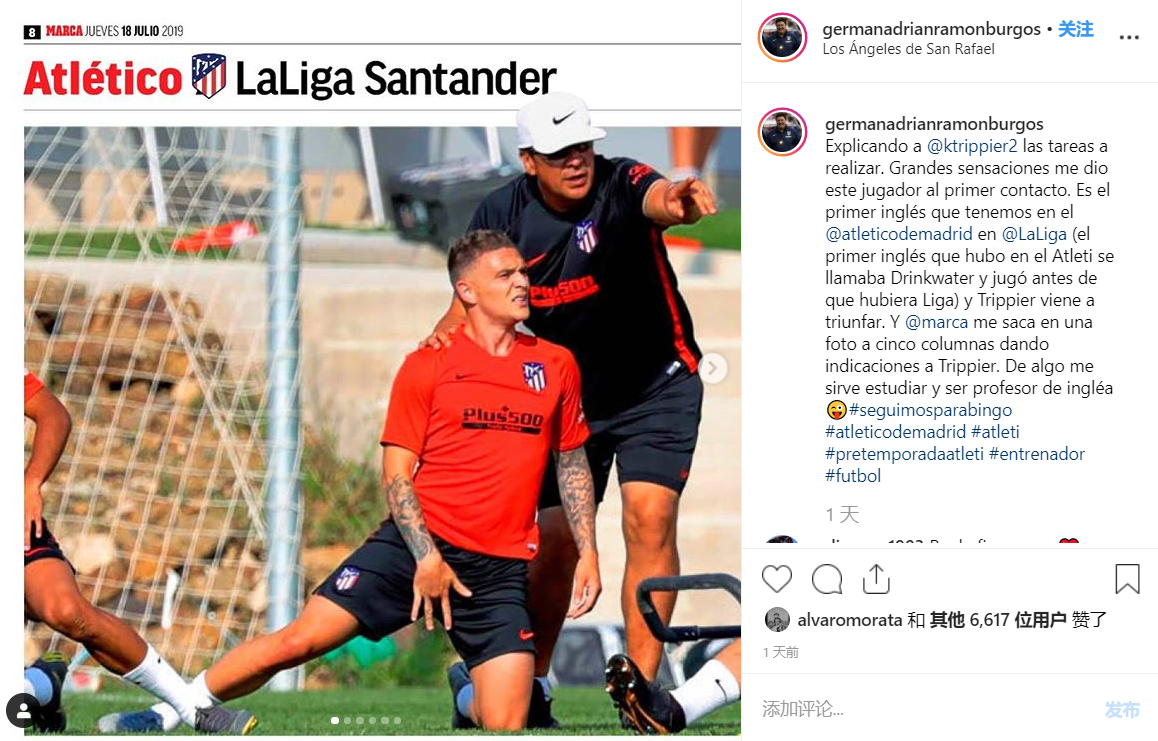This screenshot has width=1158, height=741.
Task: Go to next photo with arrow
Action: coord(713,368)
